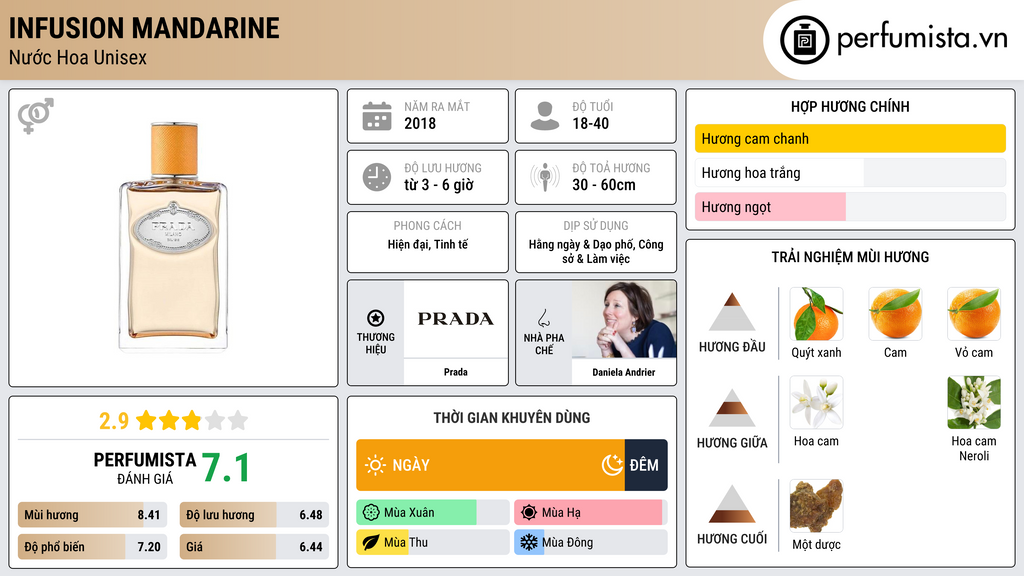1024x576 pixels.
Task: Click the leaf icon for Mùa Thu
Action: tap(371, 542)
